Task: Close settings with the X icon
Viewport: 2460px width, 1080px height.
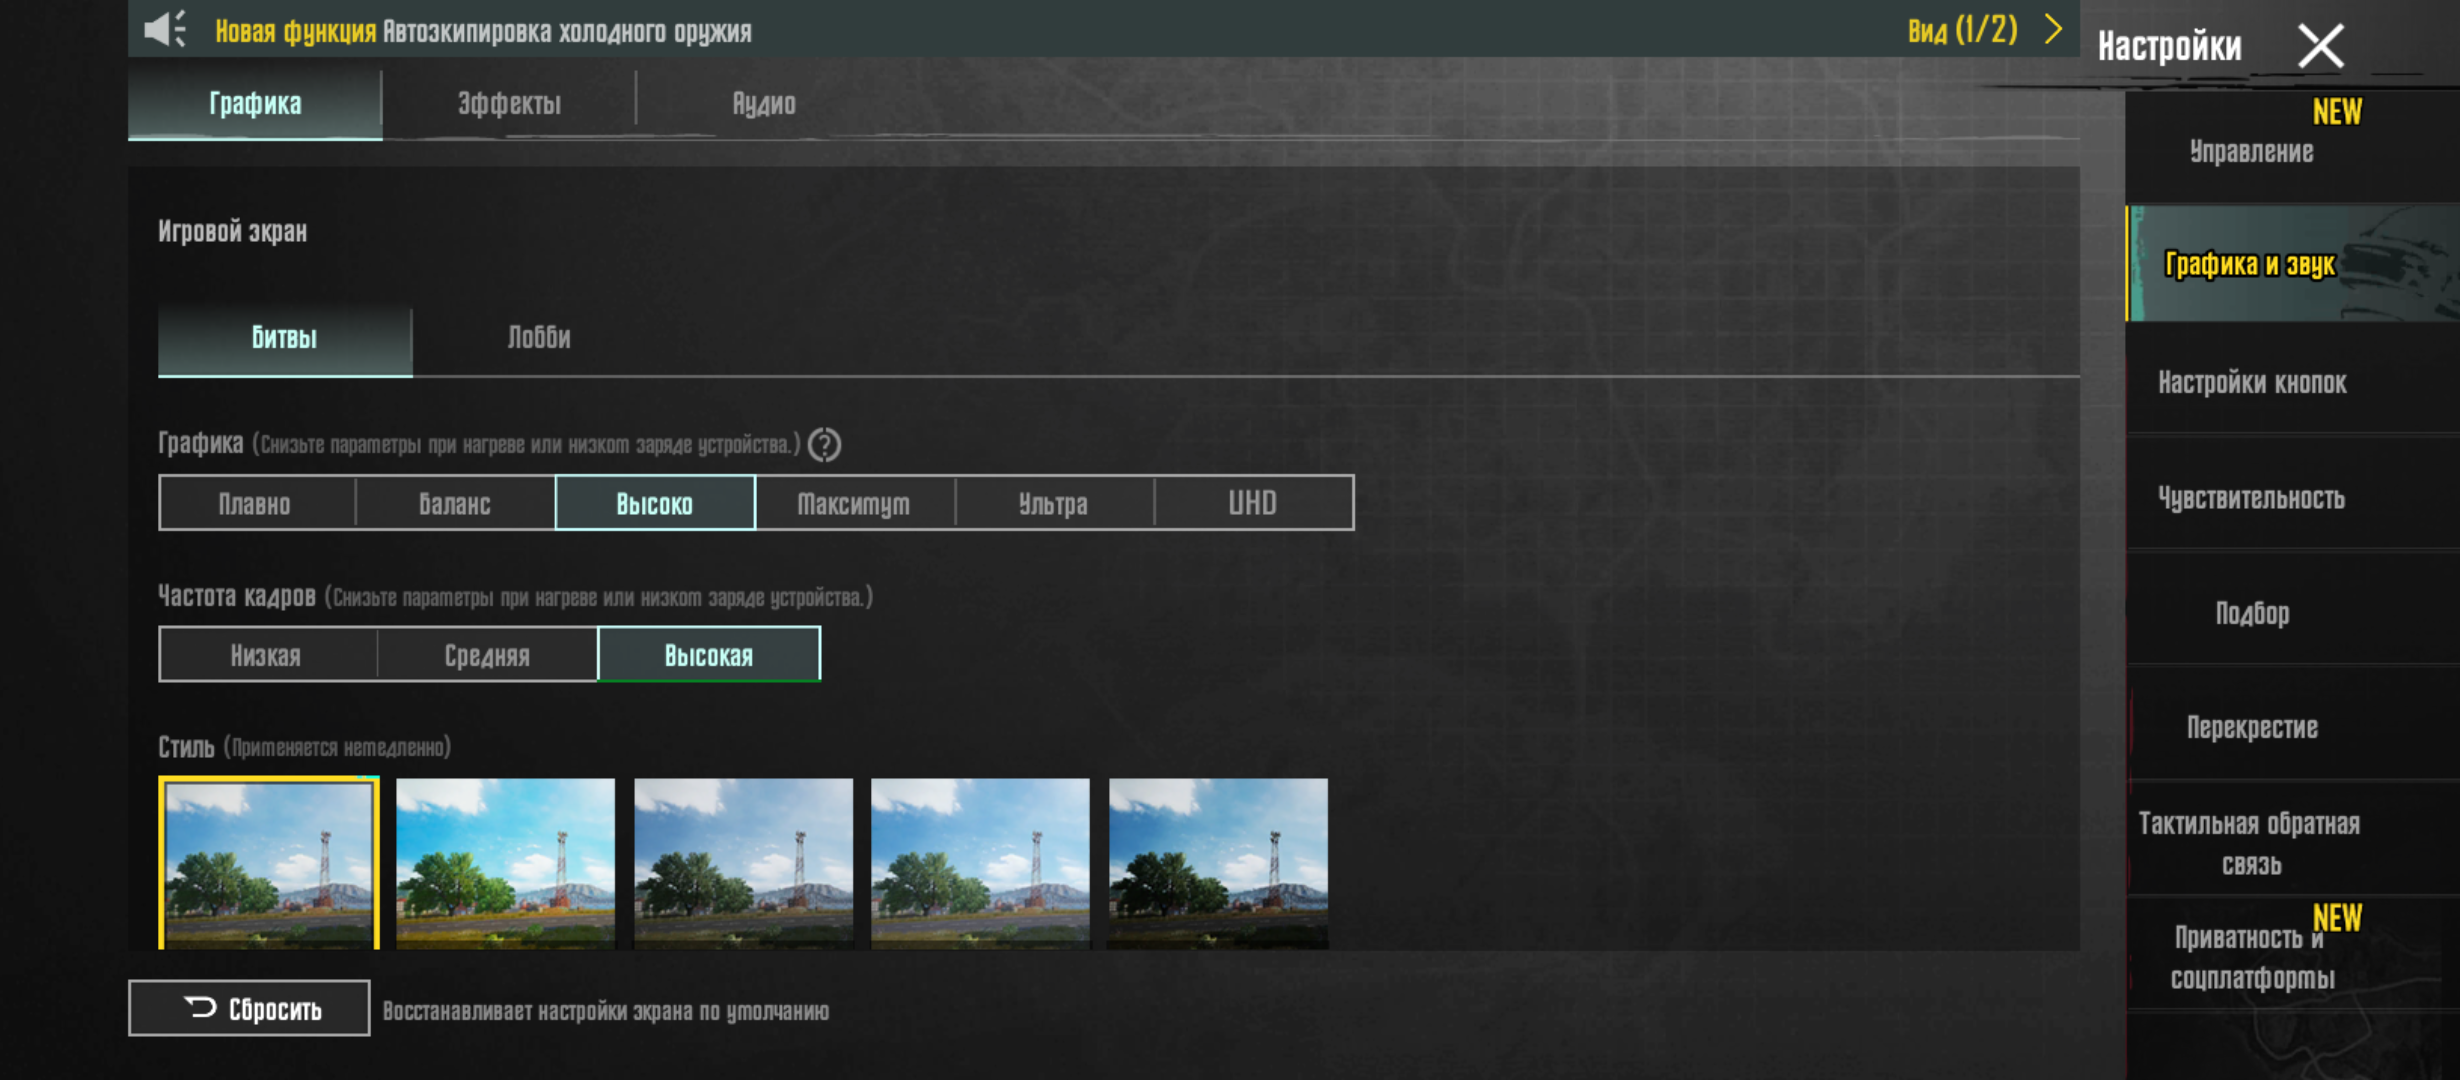Action: point(2320,46)
